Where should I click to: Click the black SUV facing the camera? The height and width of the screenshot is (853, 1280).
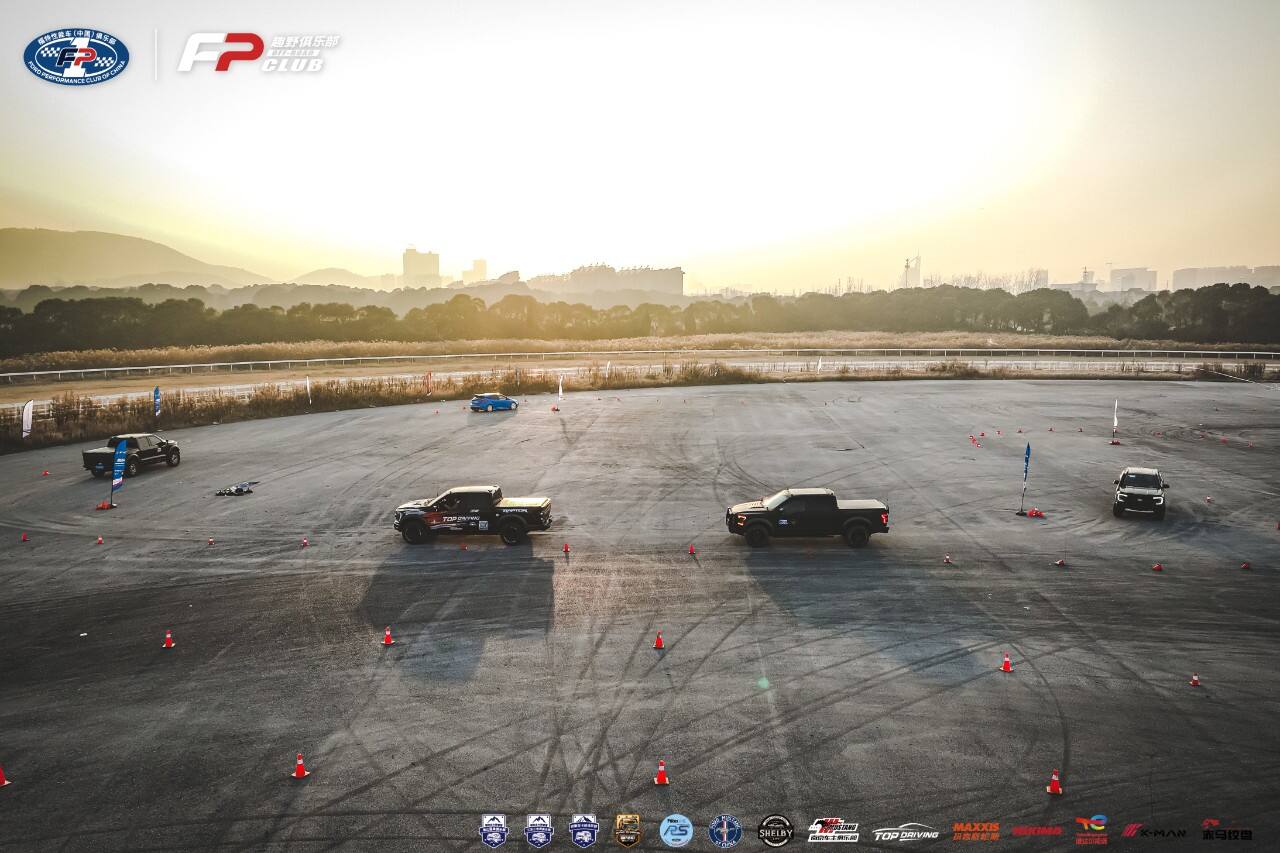pos(1140,492)
